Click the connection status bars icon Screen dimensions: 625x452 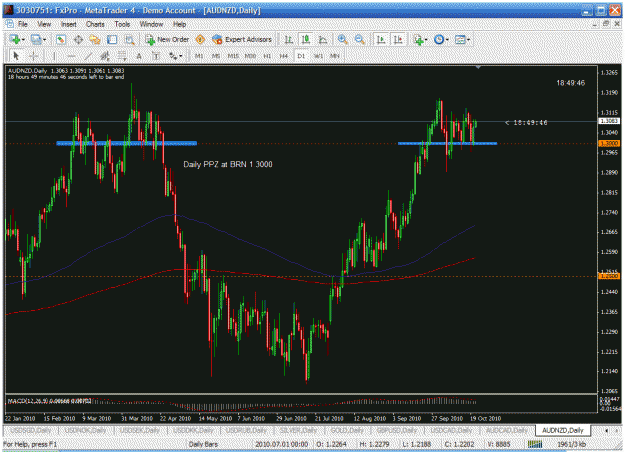[535, 444]
